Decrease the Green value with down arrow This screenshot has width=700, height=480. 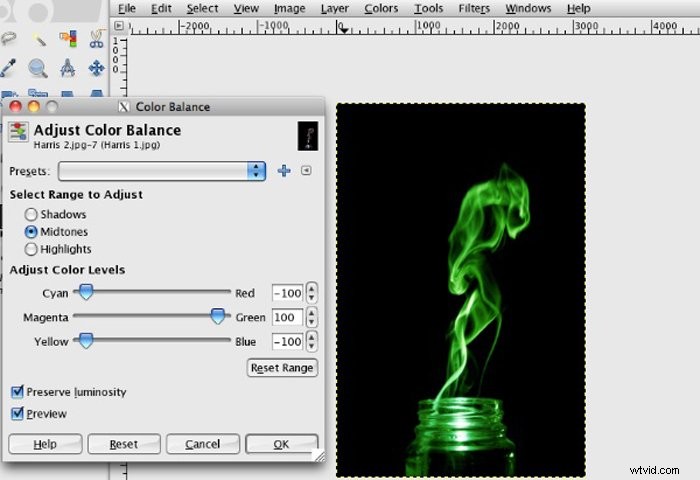point(312,322)
